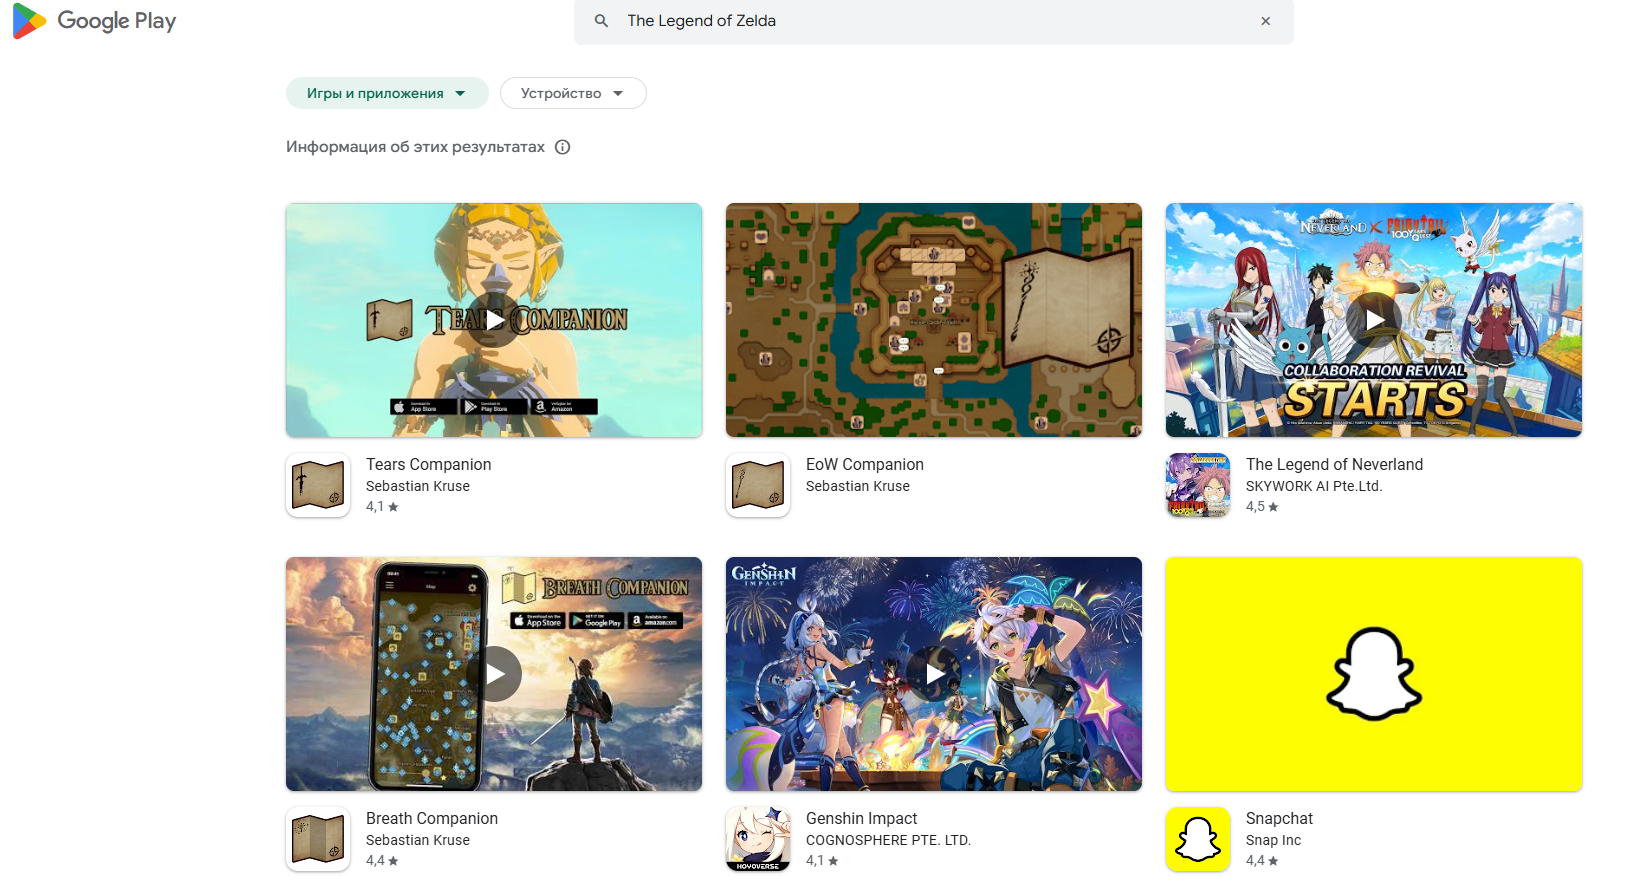Click developer COGNOSPHERE PTE. LTD.
Image resolution: width=1637 pixels, height=894 pixels.
888,841
